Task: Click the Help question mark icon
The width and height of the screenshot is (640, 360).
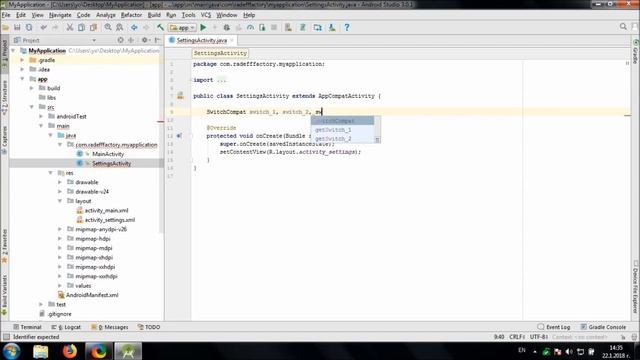Action: [x=347, y=27]
